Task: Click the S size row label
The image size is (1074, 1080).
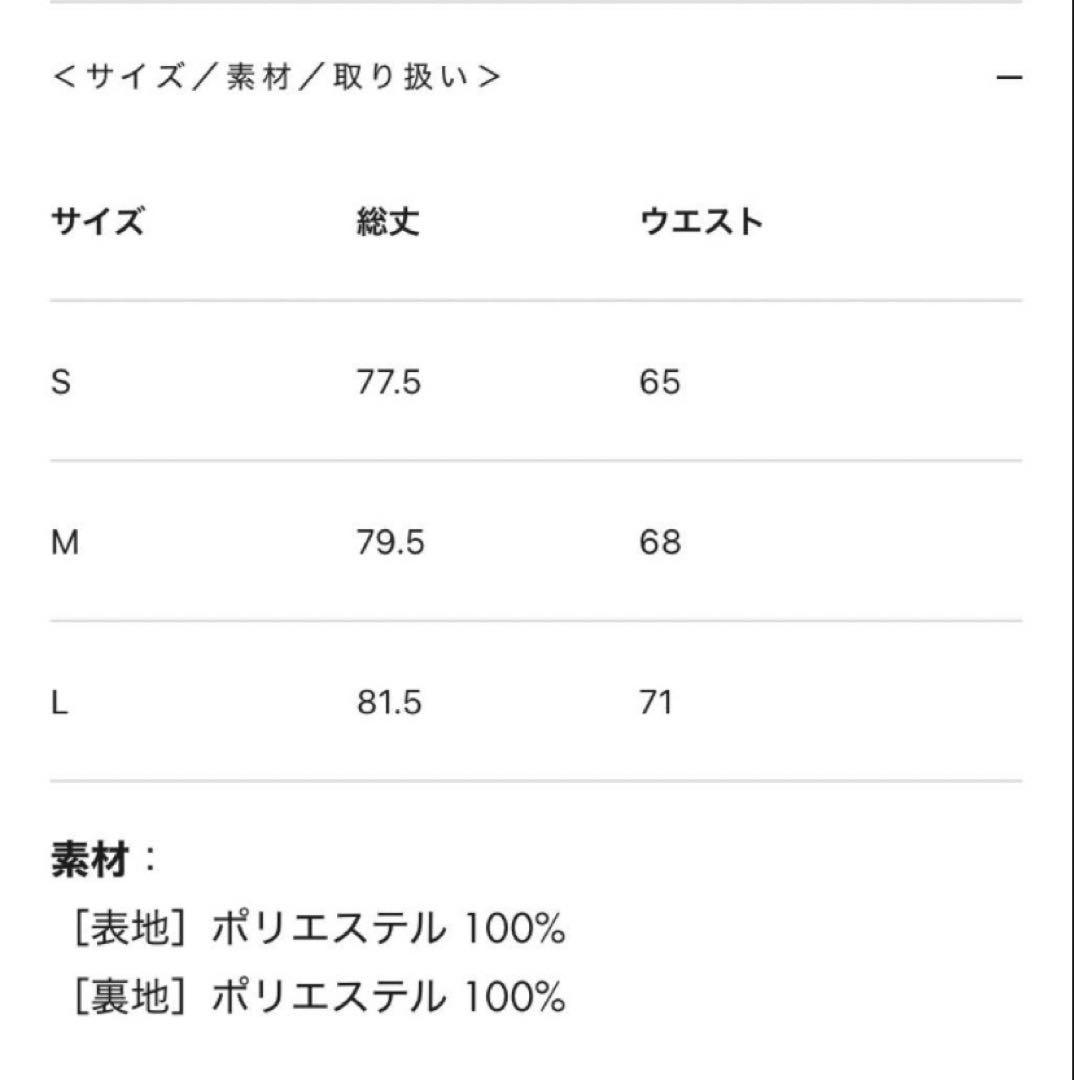Action: 59,380
